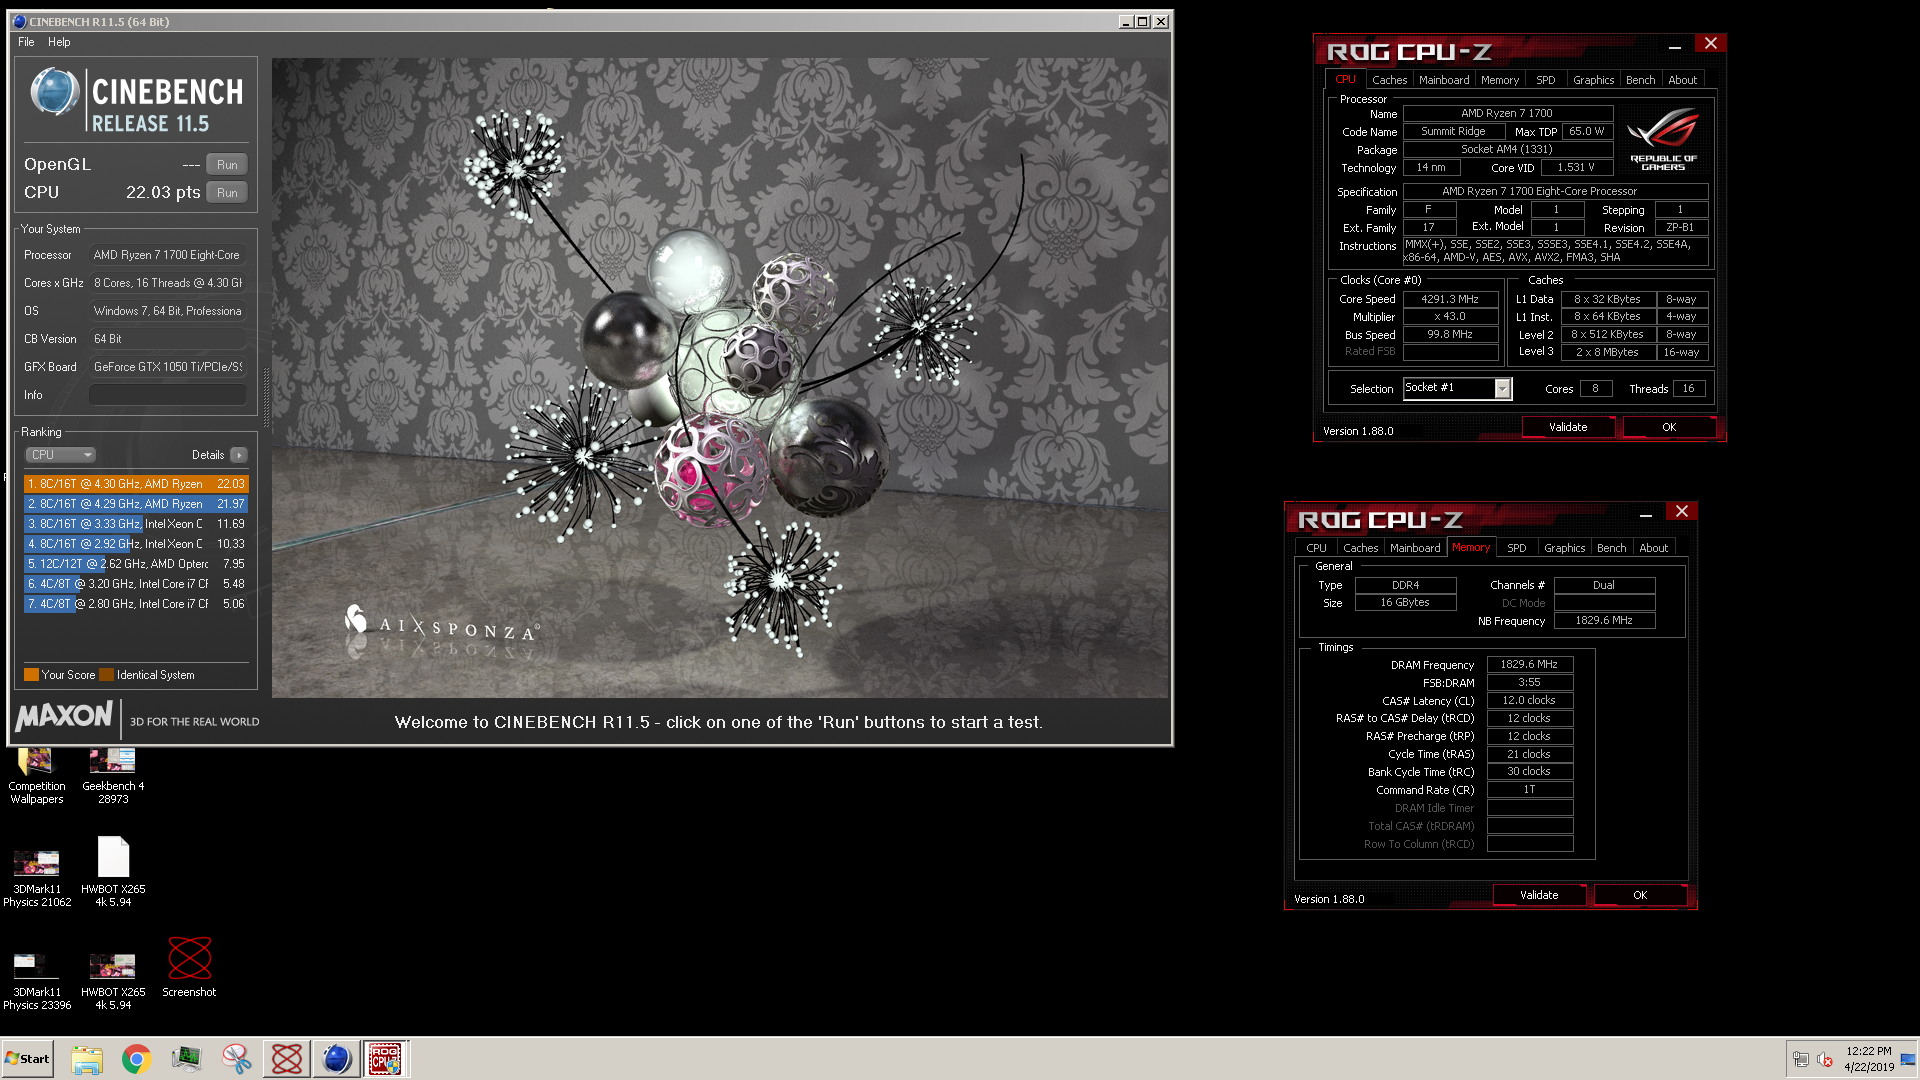Click the Windows Start button

[x=28, y=1059]
